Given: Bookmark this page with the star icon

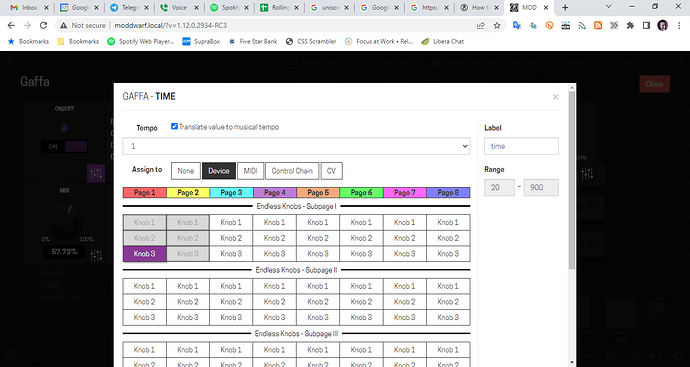Looking at the screenshot, I should point(497,26).
